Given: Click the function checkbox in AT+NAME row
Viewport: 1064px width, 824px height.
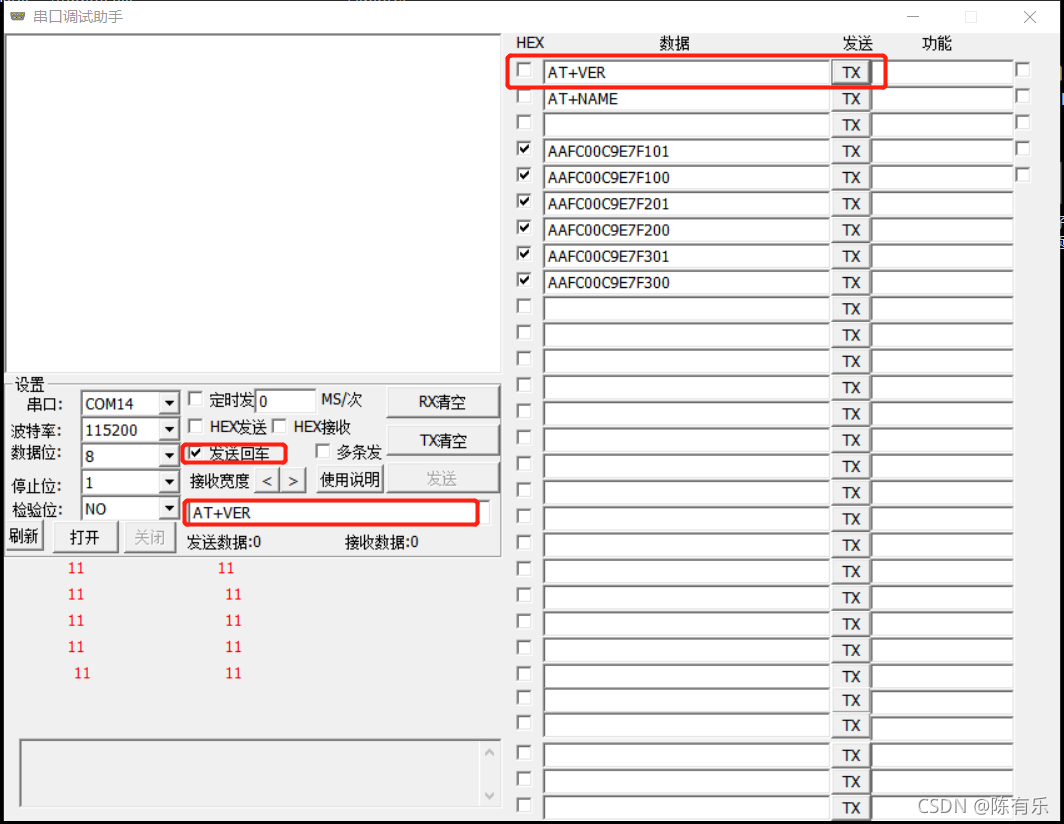Looking at the screenshot, I should 1023,96.
